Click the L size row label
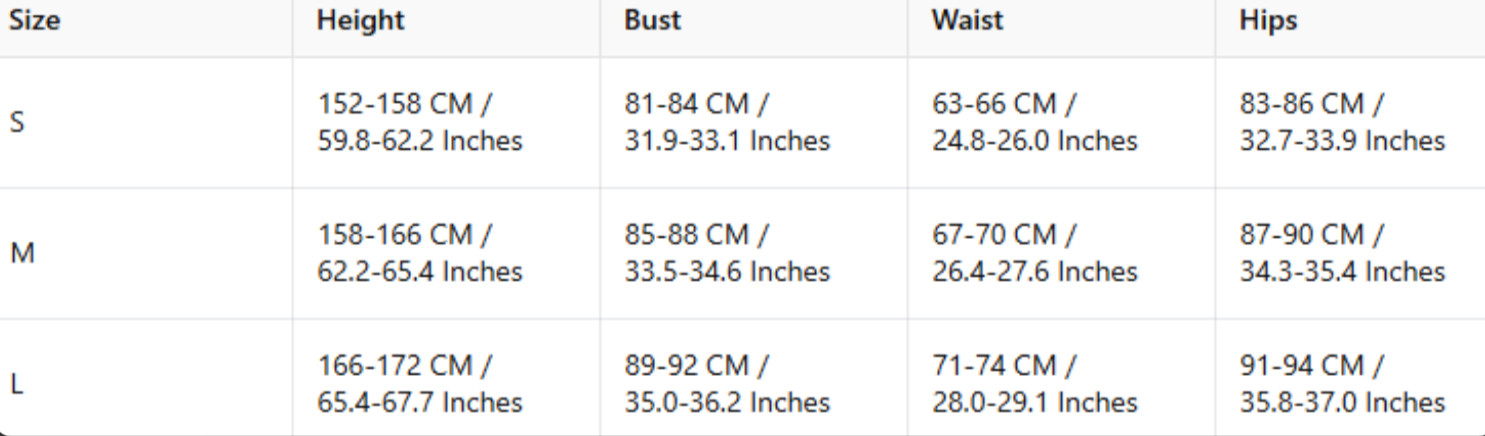The width and height of the screenshot is (1485, 436). click(16, 384)
